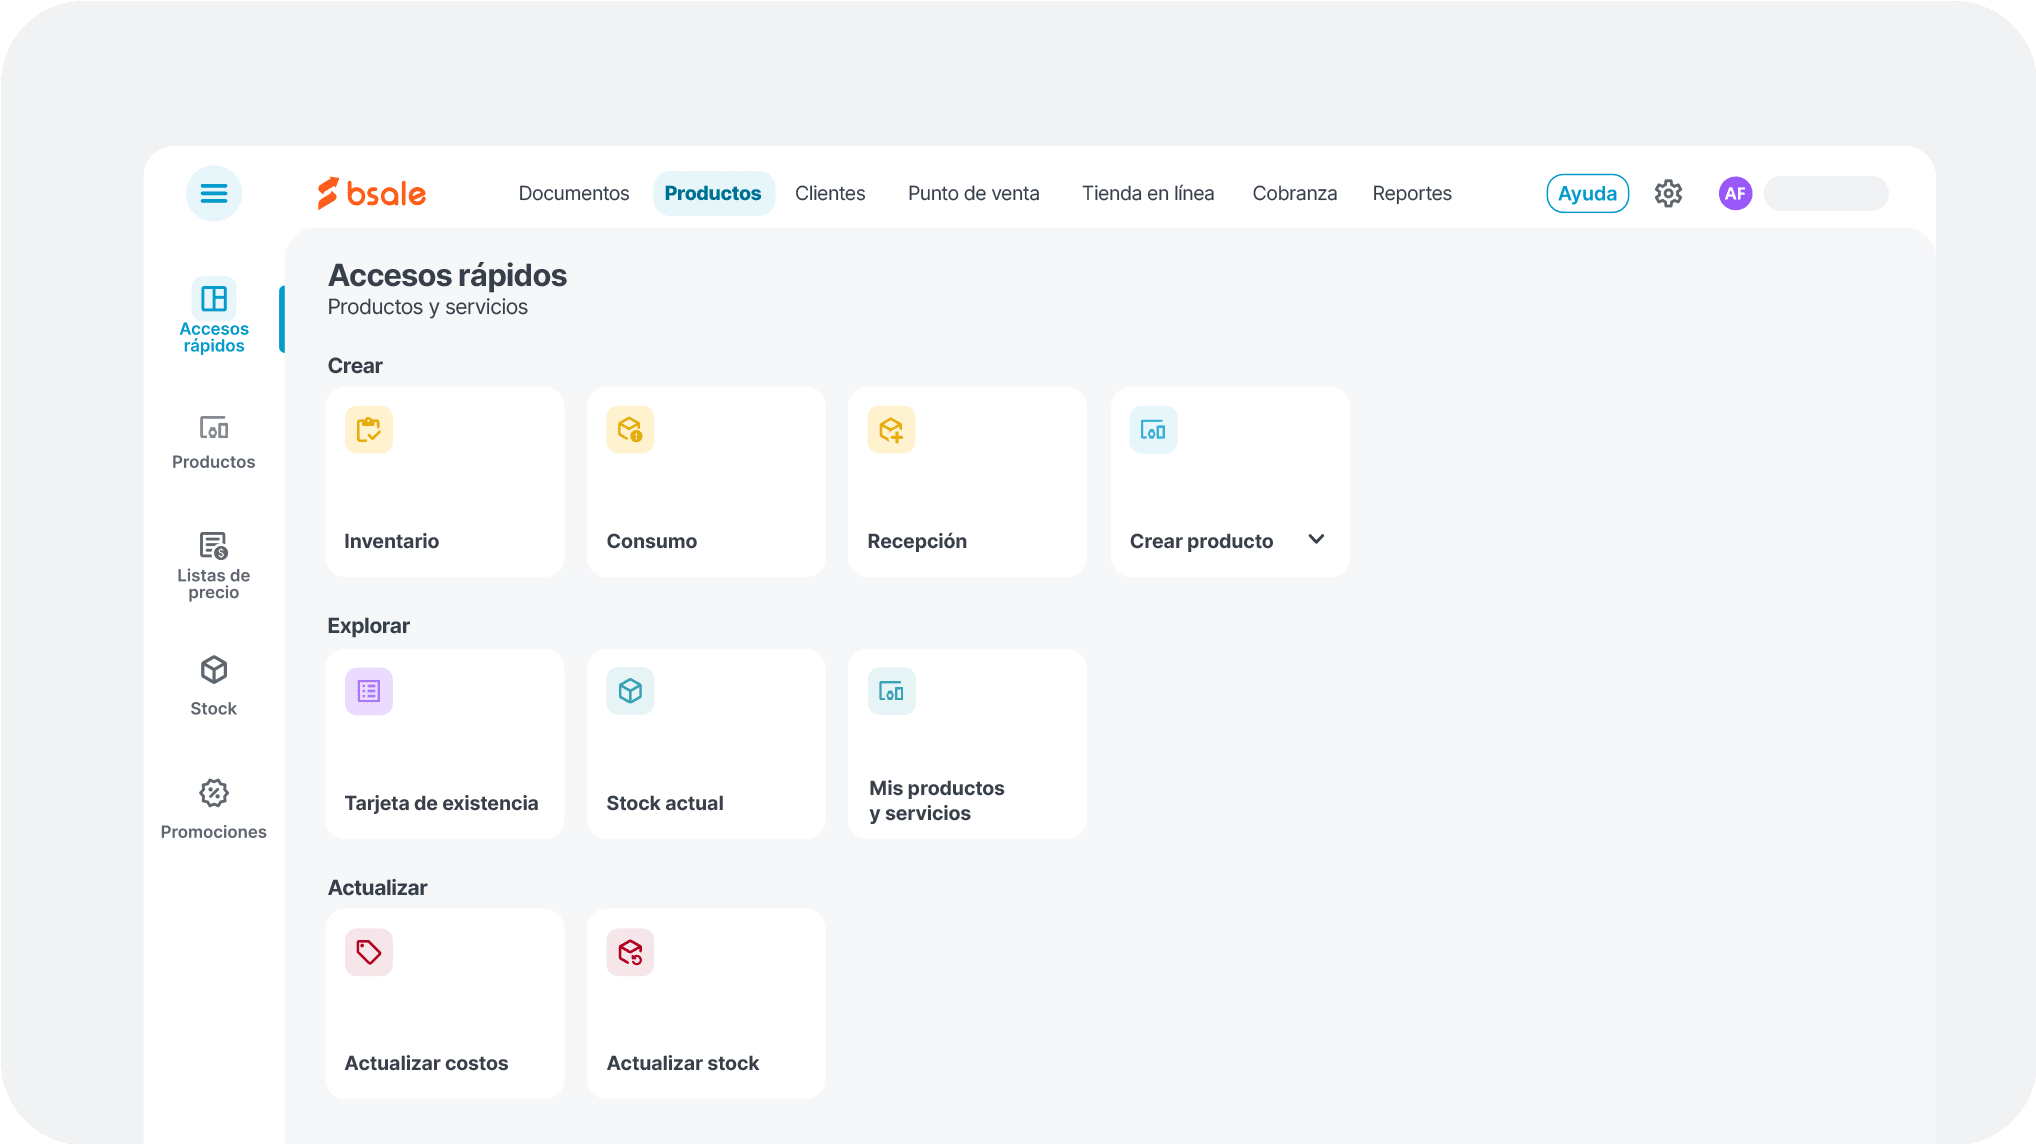Click the Actualizar stock icon
The height and width of the screenshot is (1144, 2036).
tap(630, 952)
